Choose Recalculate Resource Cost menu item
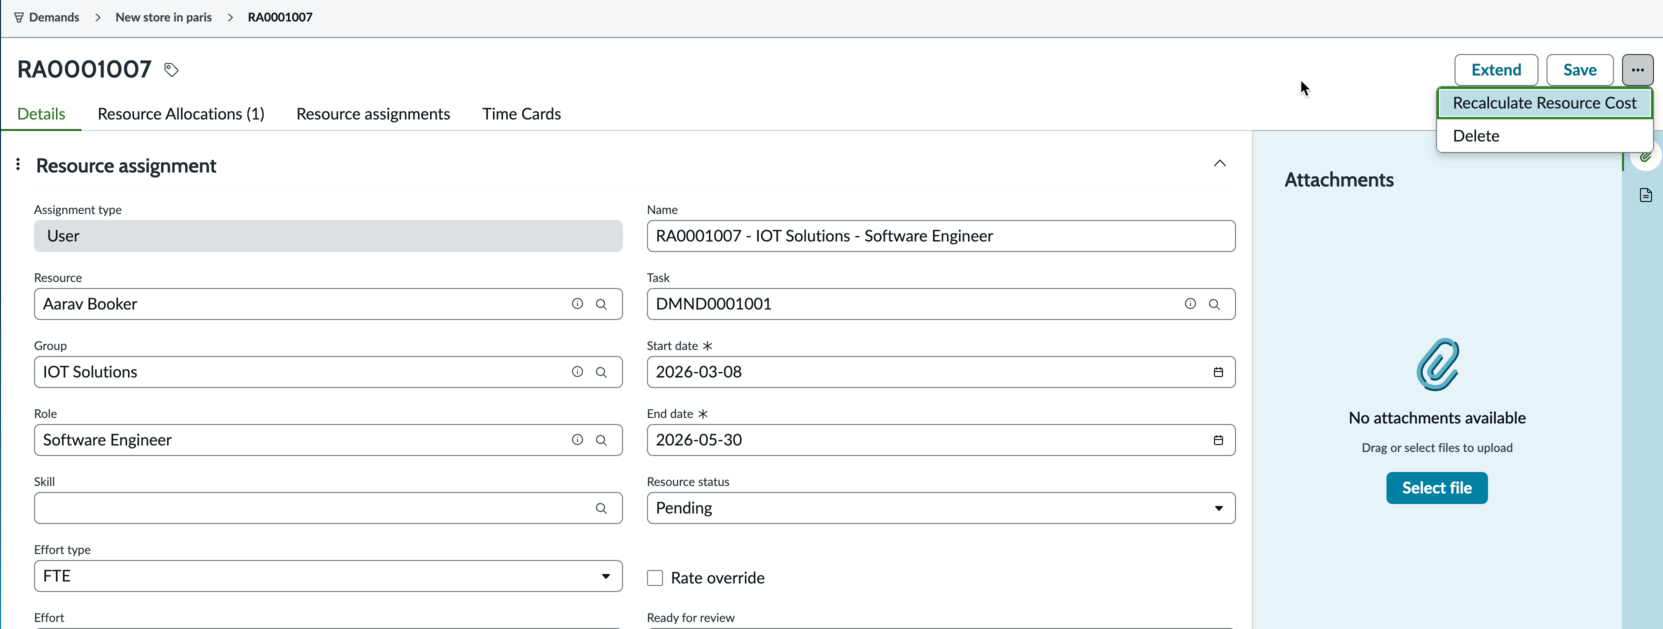 1544,103
